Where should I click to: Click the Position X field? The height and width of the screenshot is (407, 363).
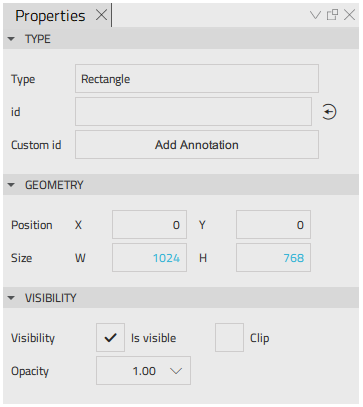149,225
